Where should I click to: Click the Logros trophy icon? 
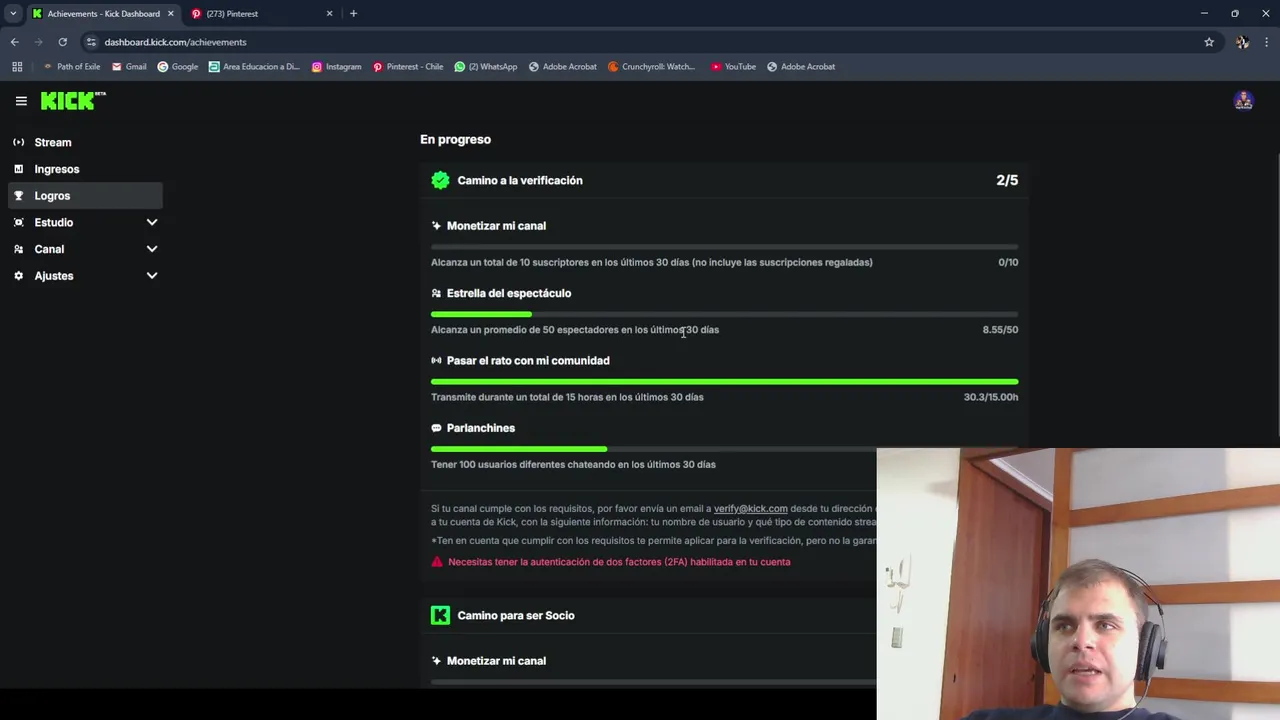pyautogui.click(x=18, y=196)
